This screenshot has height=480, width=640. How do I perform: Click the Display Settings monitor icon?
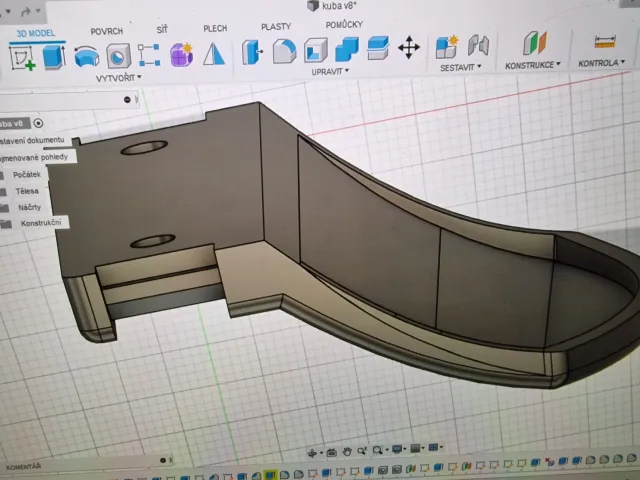pyautogui.click(x=396, y=449)
